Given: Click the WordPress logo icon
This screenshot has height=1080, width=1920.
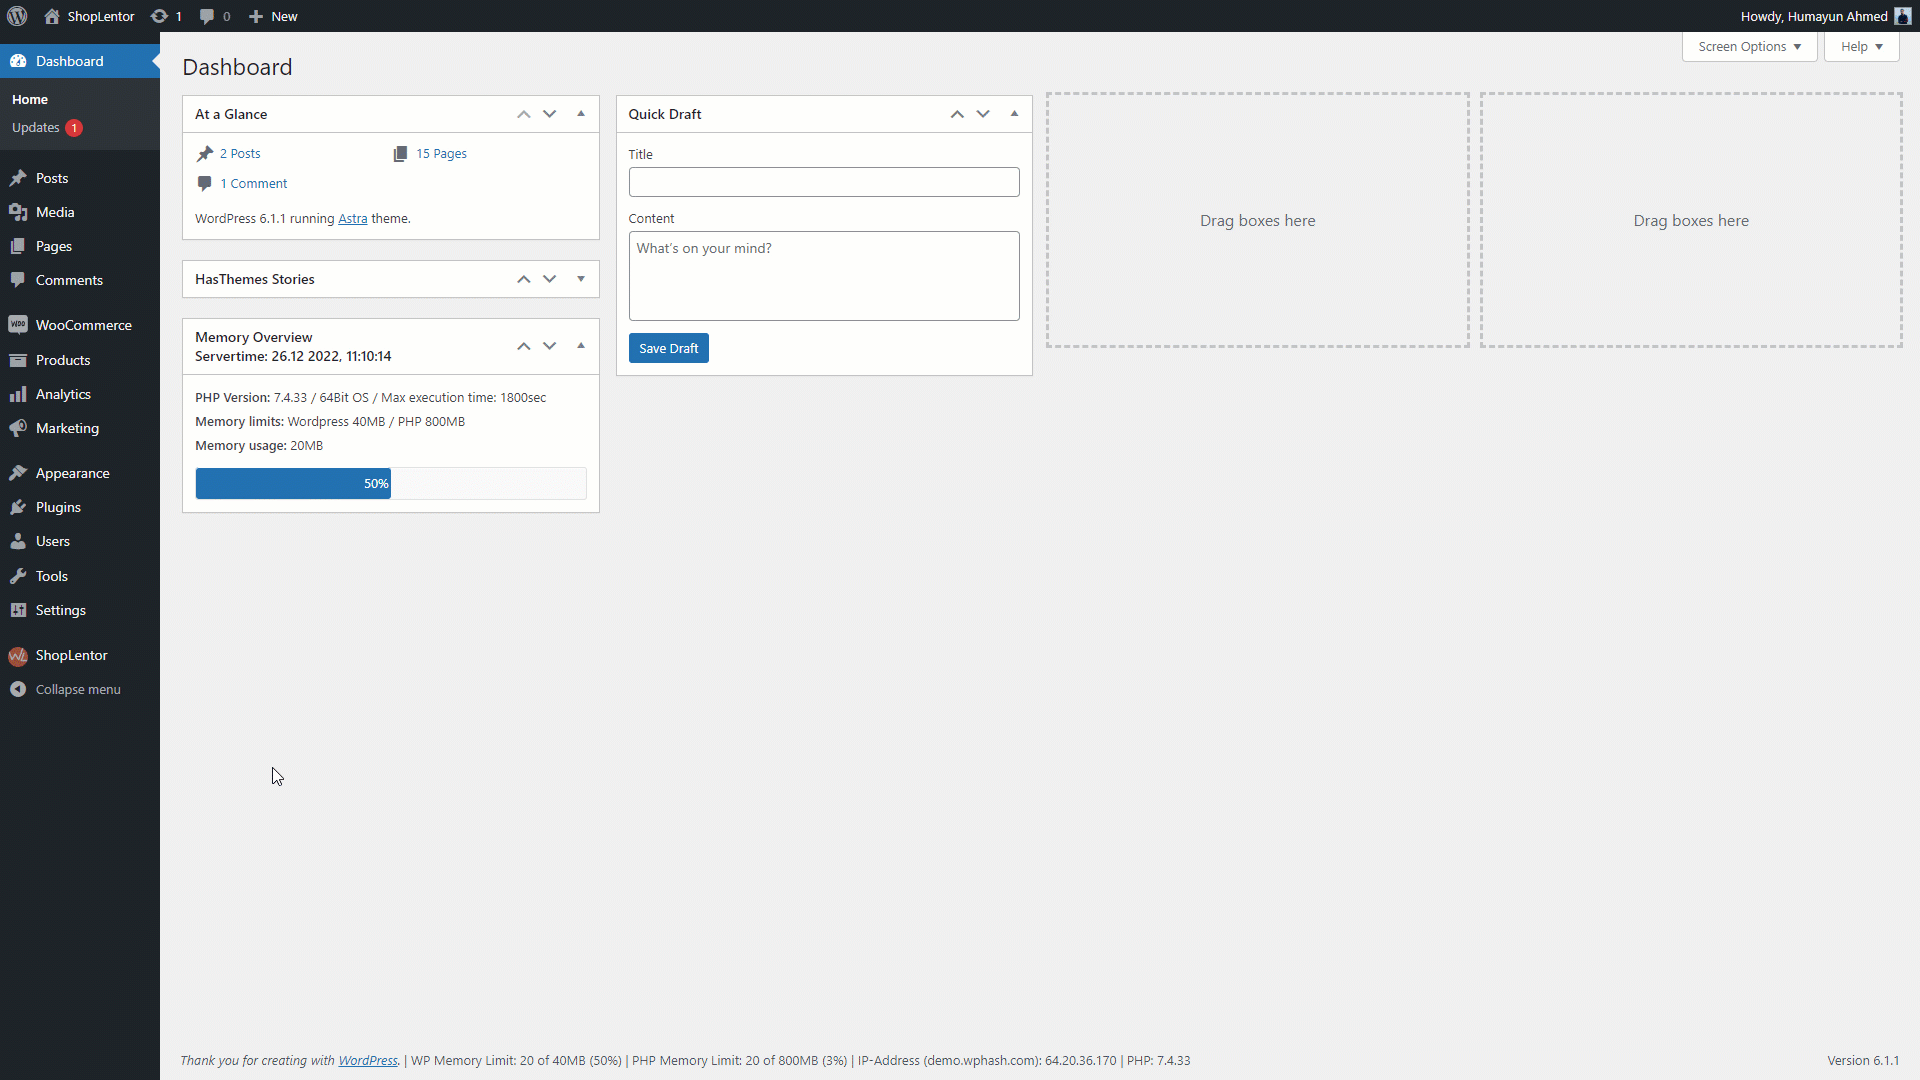Looking at the screenshot, I should tap(17, 16).
